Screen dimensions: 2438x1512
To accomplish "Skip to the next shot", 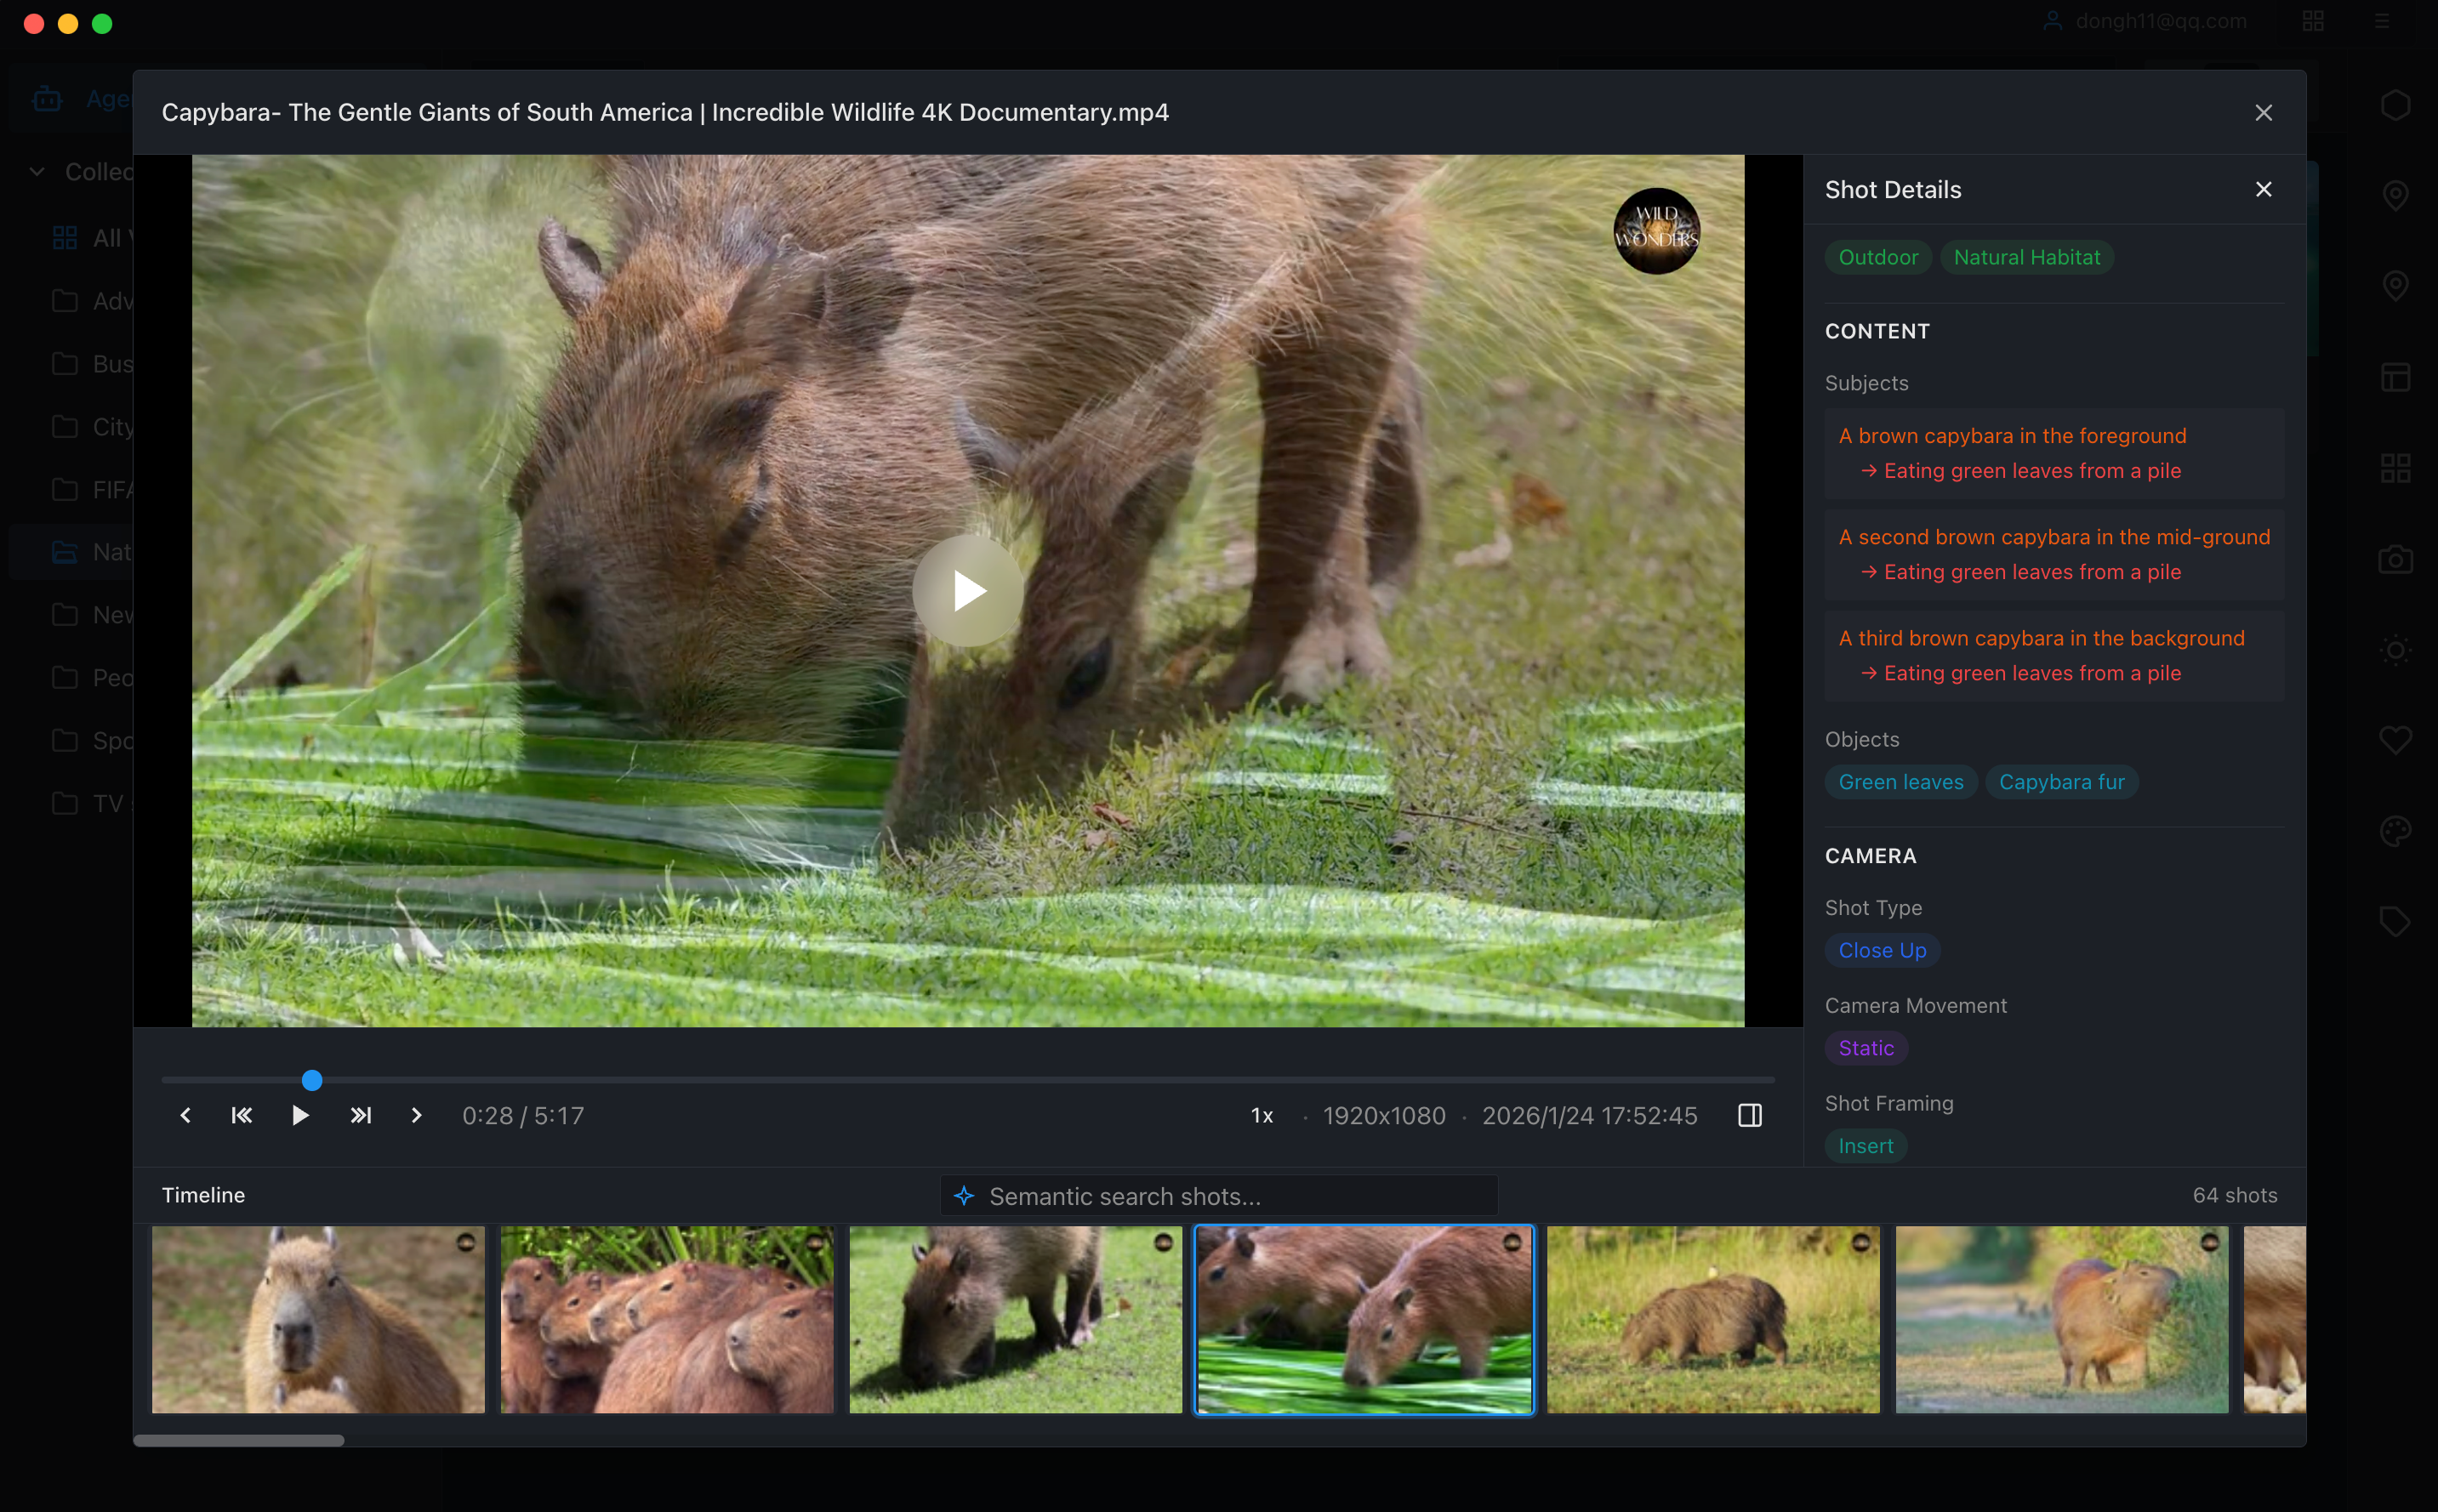I will (x=361, y=1115).
